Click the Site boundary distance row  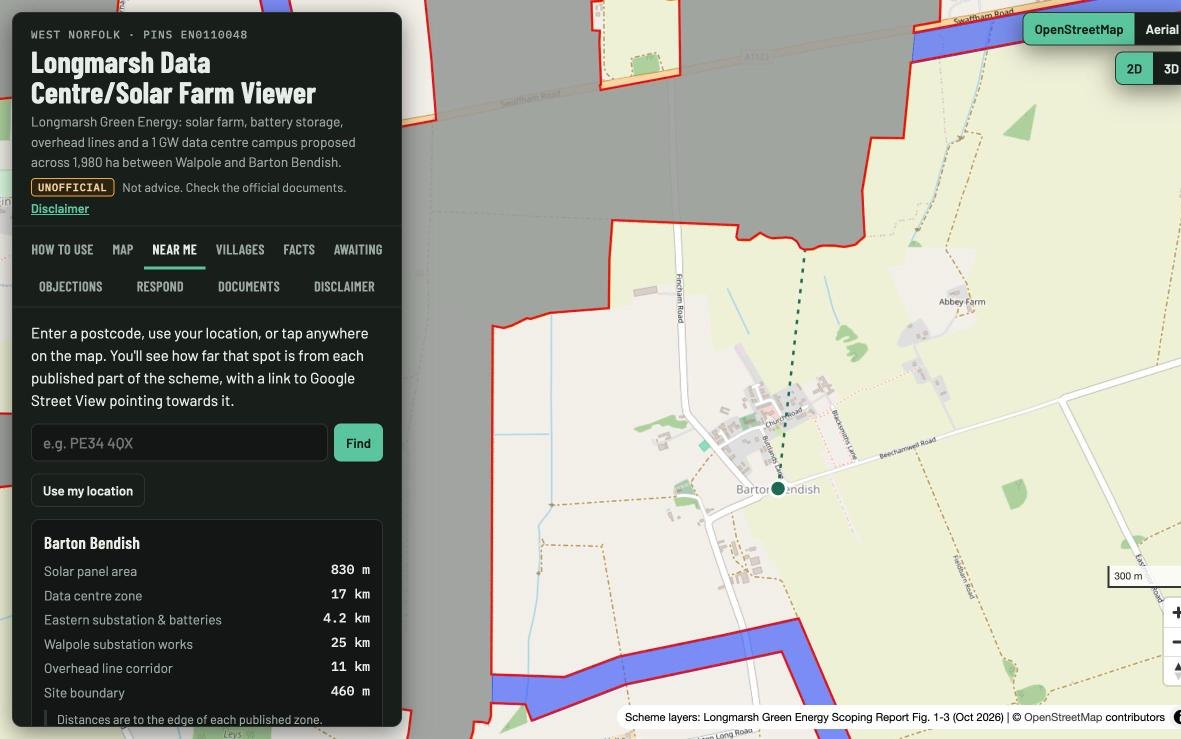[207, 692]
